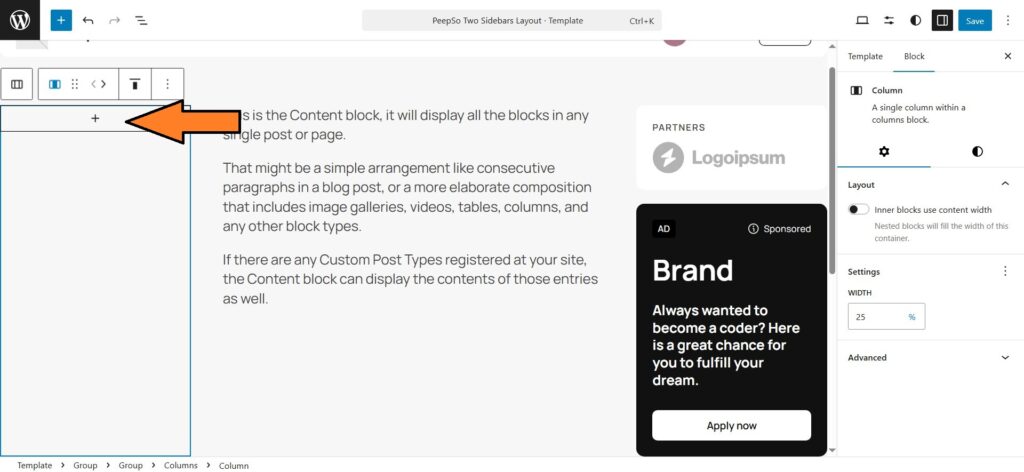Enable Inner blocks use content width
1024x472 pixels.
click(x=858, y=210)
